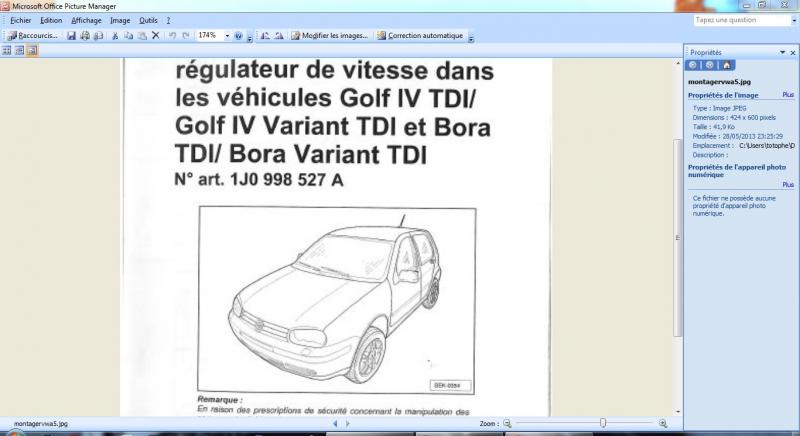Open the Edition menu

coord(51,20)
